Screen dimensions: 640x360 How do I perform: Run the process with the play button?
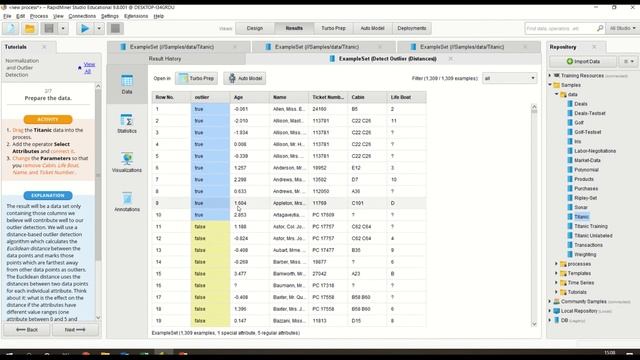click(85, 29)
